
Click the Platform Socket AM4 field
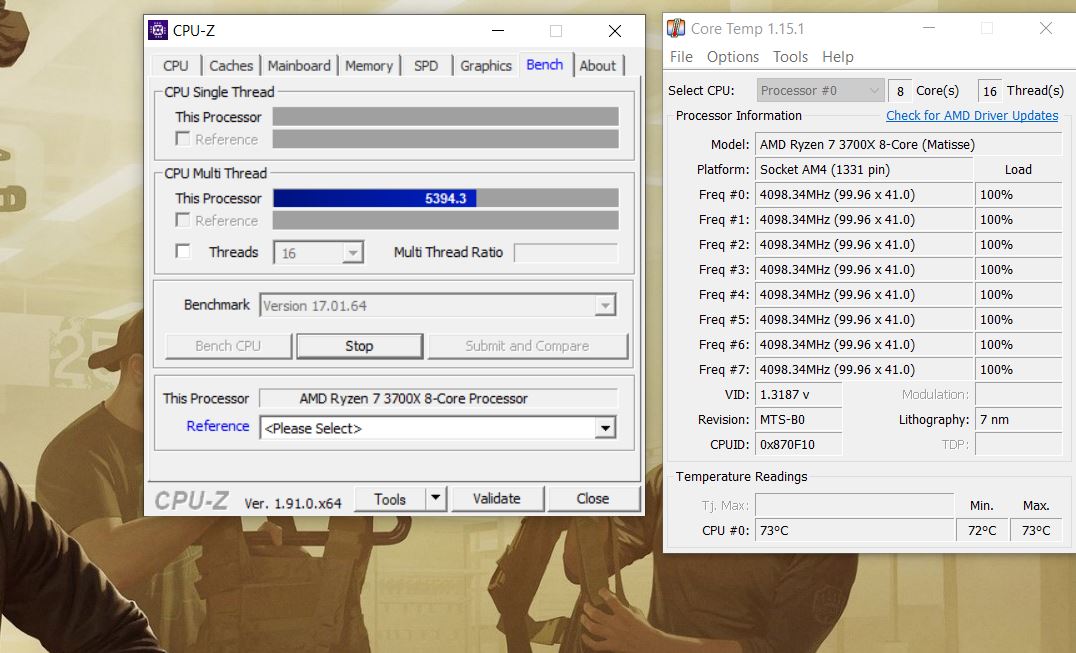pyautogui.click(x=864, y=169)
